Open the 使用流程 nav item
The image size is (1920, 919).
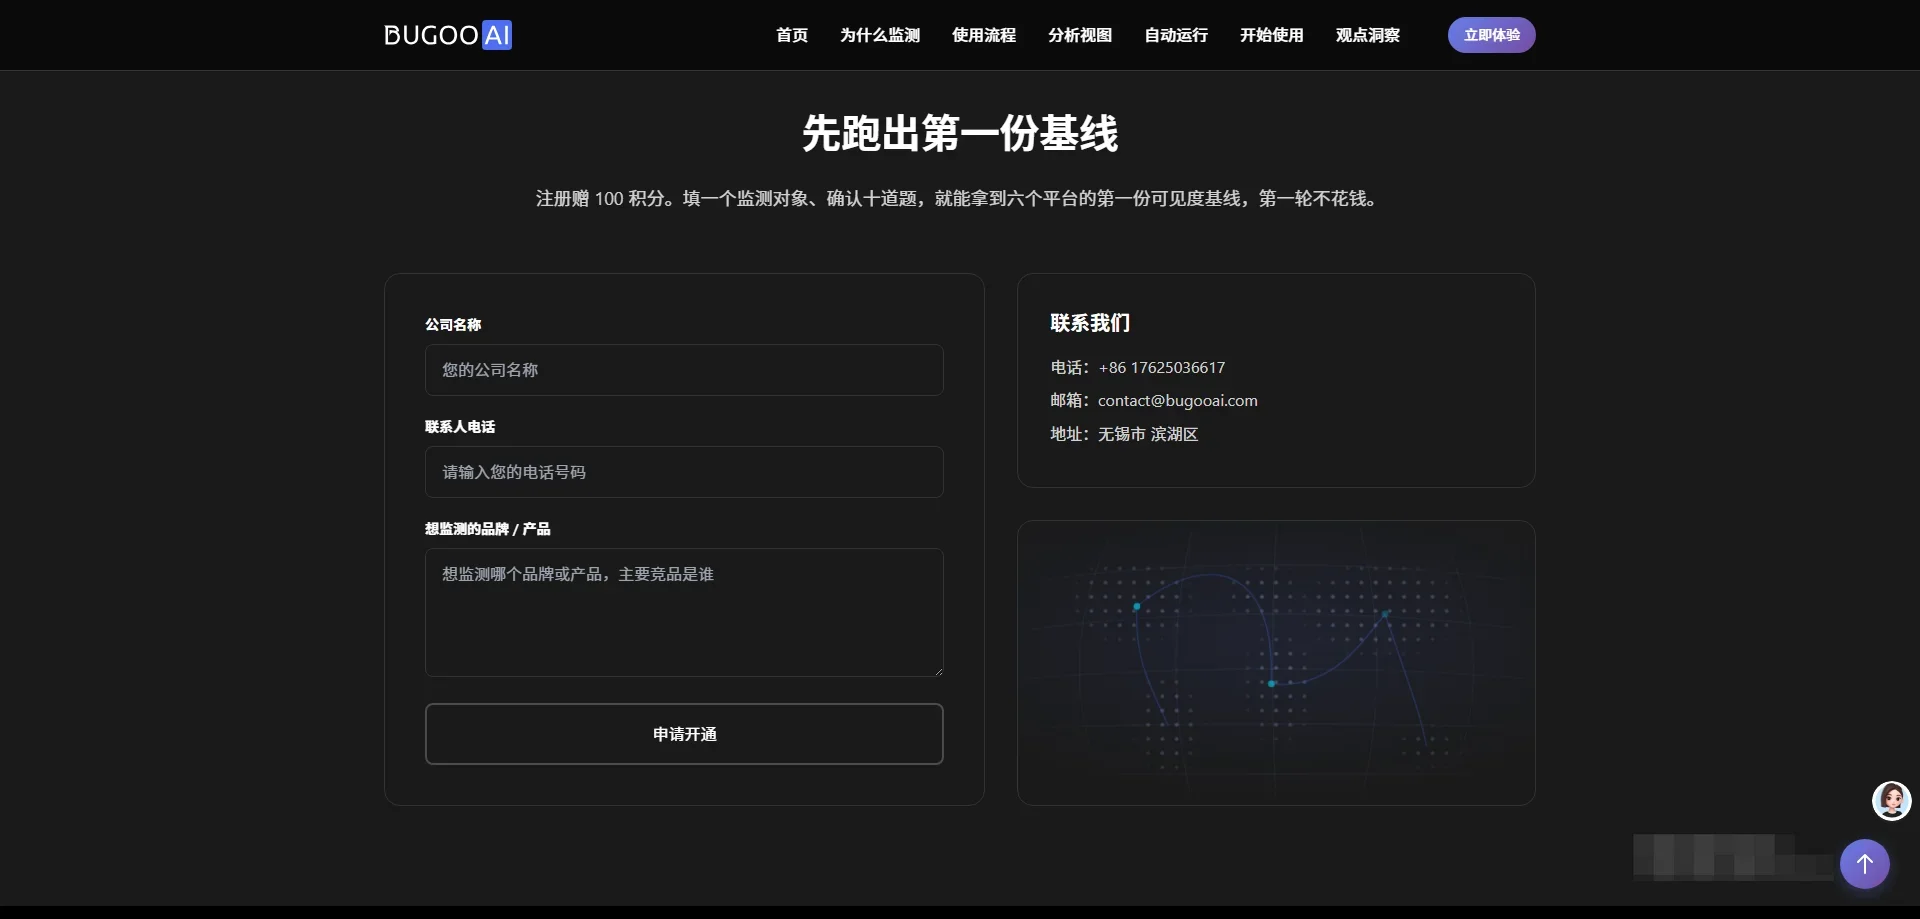click(984, 35)
